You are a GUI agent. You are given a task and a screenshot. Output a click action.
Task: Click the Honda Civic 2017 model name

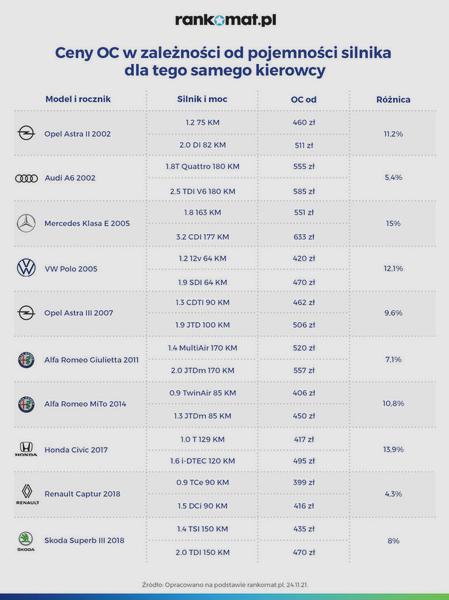[76, 450]
